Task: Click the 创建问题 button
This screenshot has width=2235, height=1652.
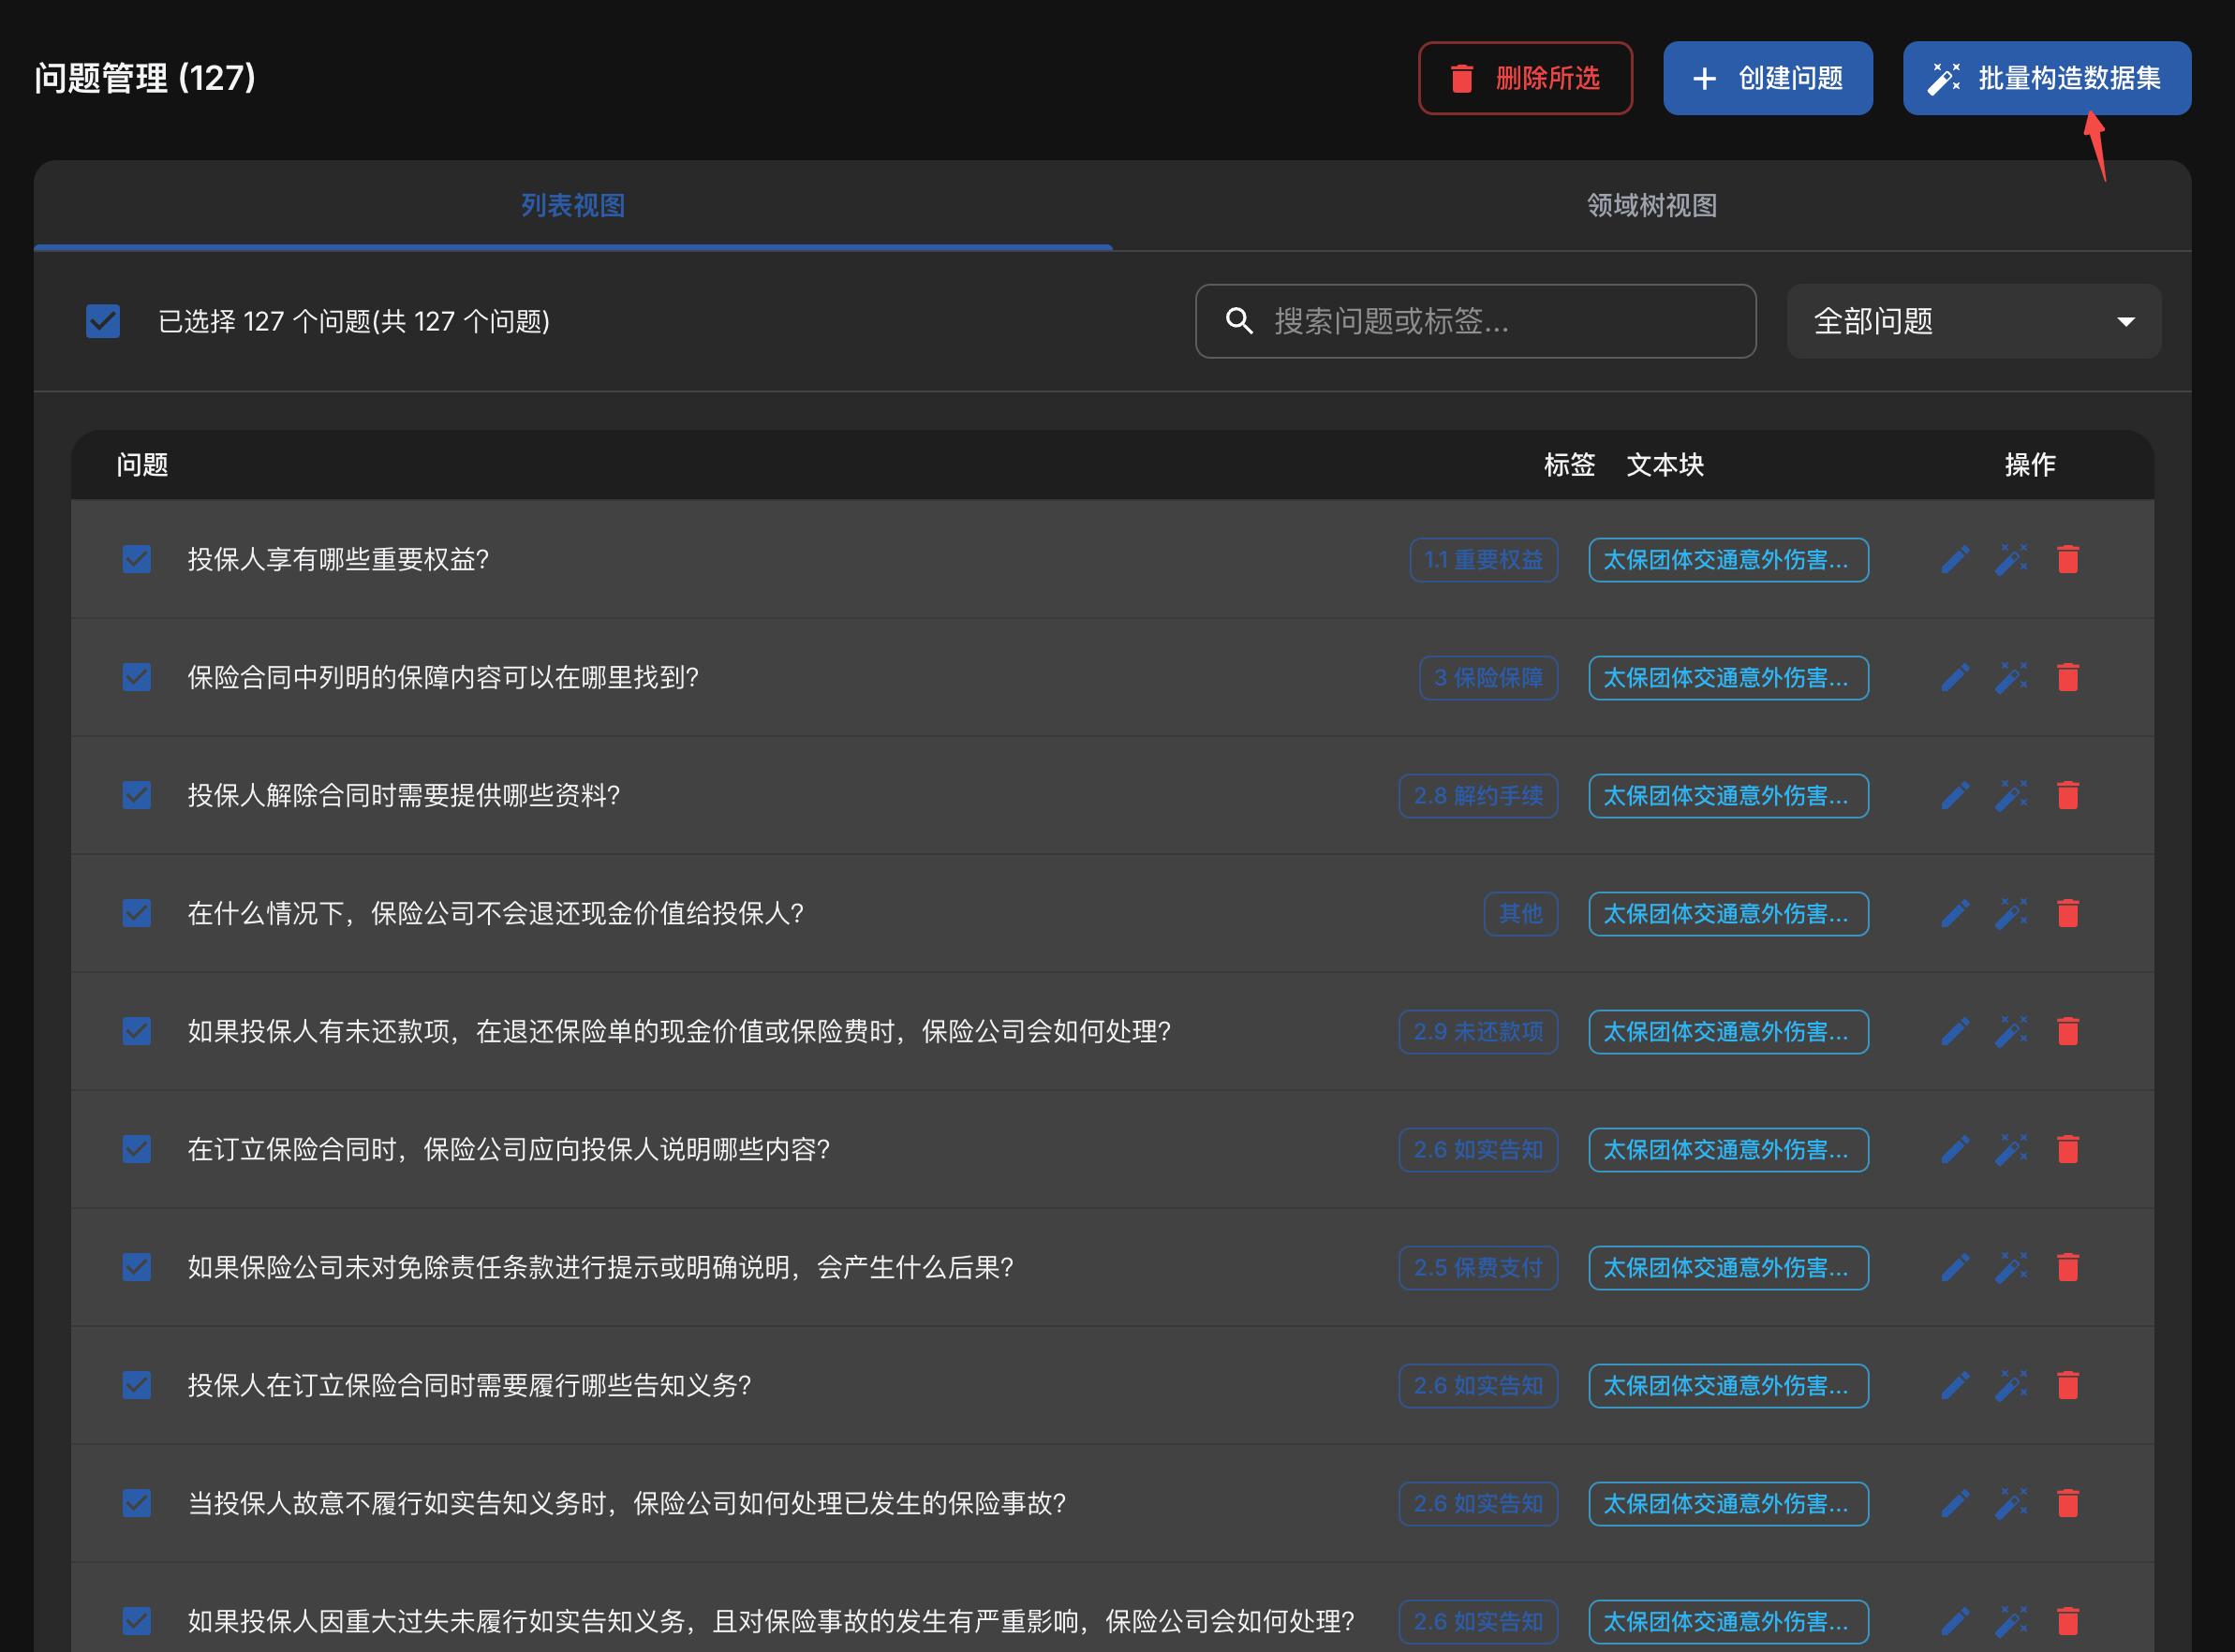Action: point(1767,78)
